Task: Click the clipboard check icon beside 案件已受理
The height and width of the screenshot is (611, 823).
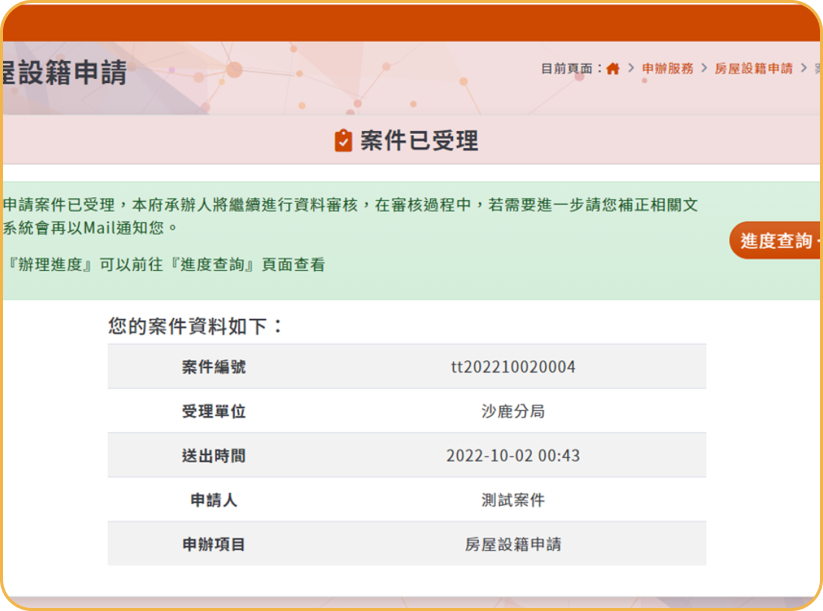Action: [x=343, y=141]
